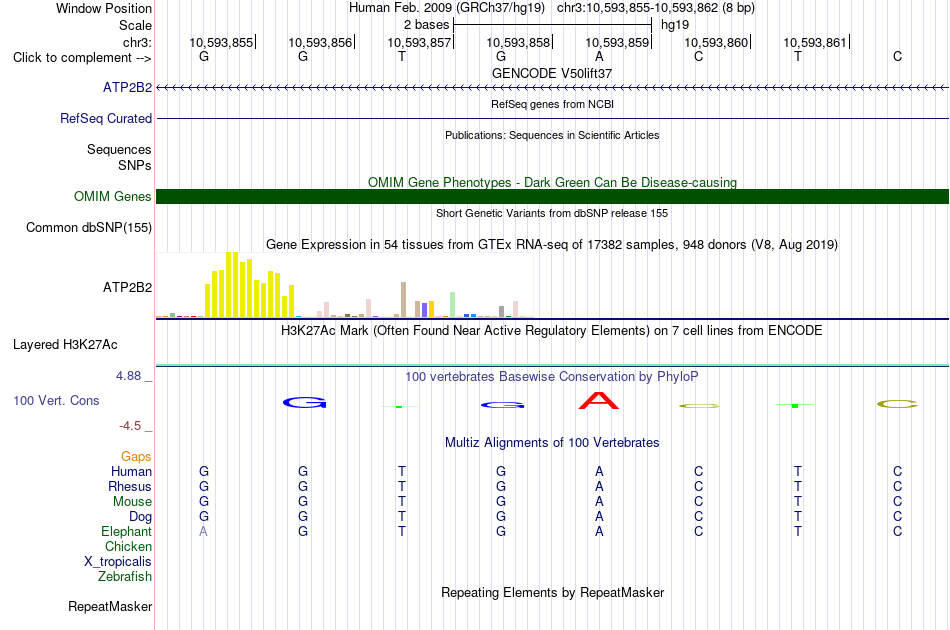Click the OMIM Genes track label

click(113, 196)
